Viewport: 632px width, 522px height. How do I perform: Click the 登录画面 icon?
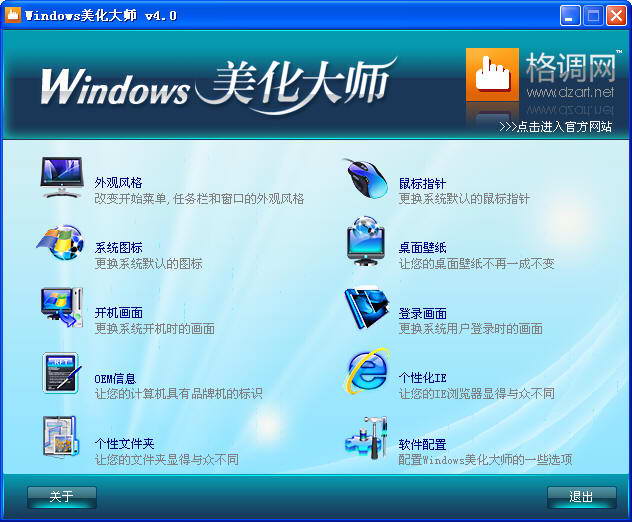point(366,308)
